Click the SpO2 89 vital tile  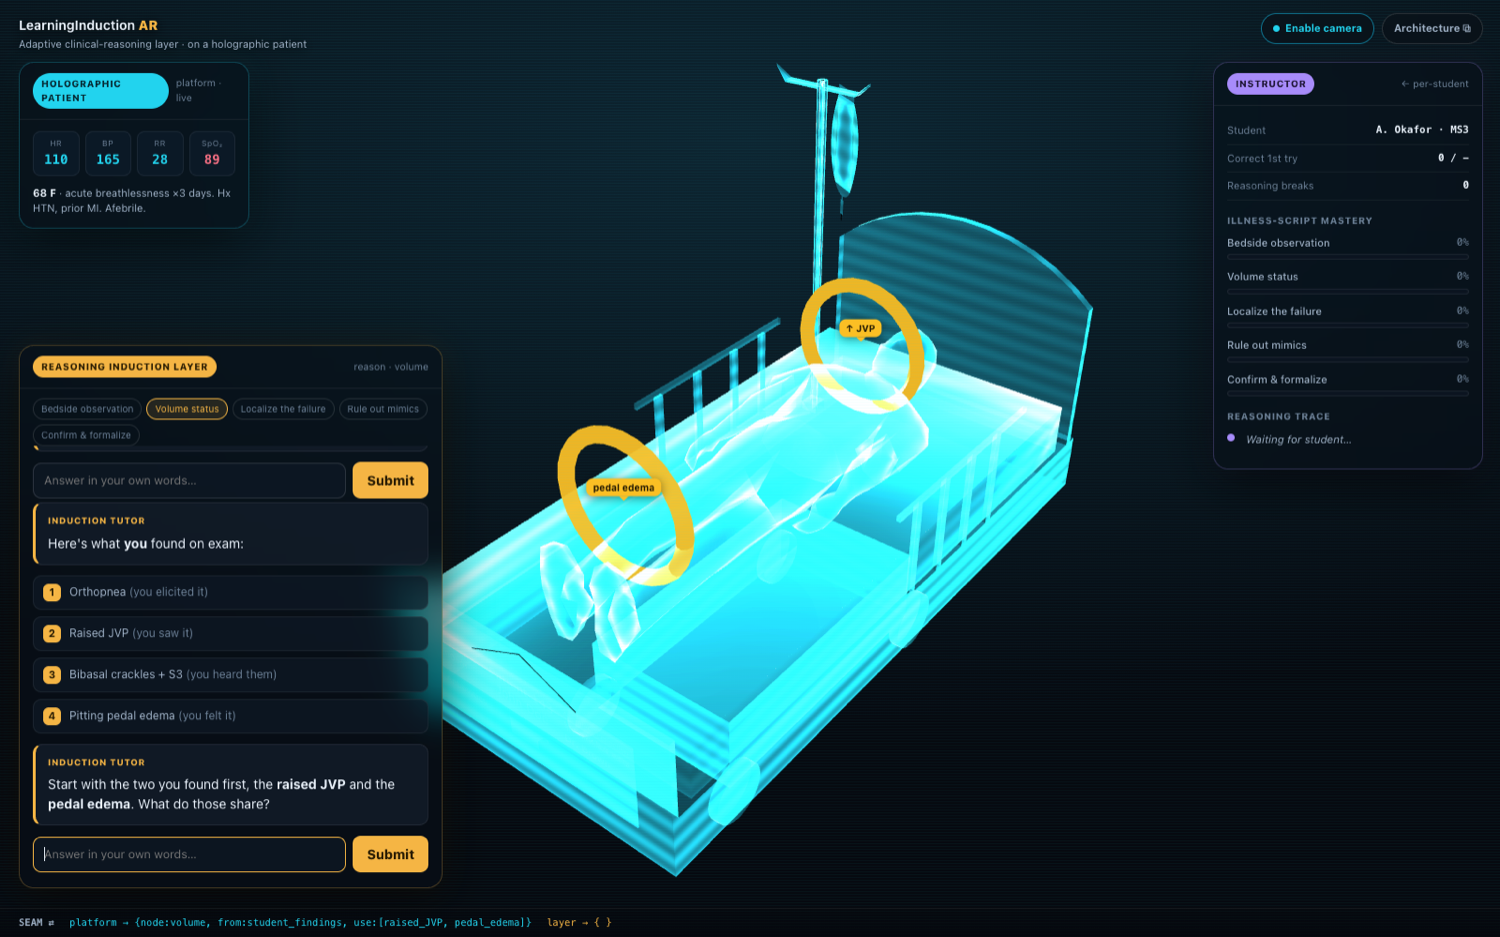[212, 153]
